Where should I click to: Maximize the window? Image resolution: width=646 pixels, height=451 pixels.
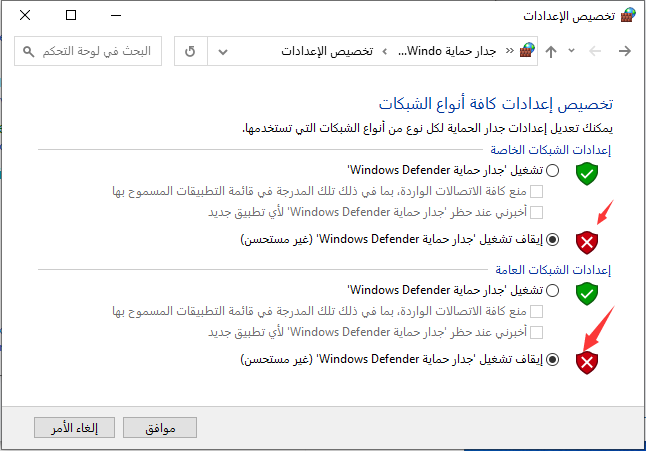pos(71,15)
